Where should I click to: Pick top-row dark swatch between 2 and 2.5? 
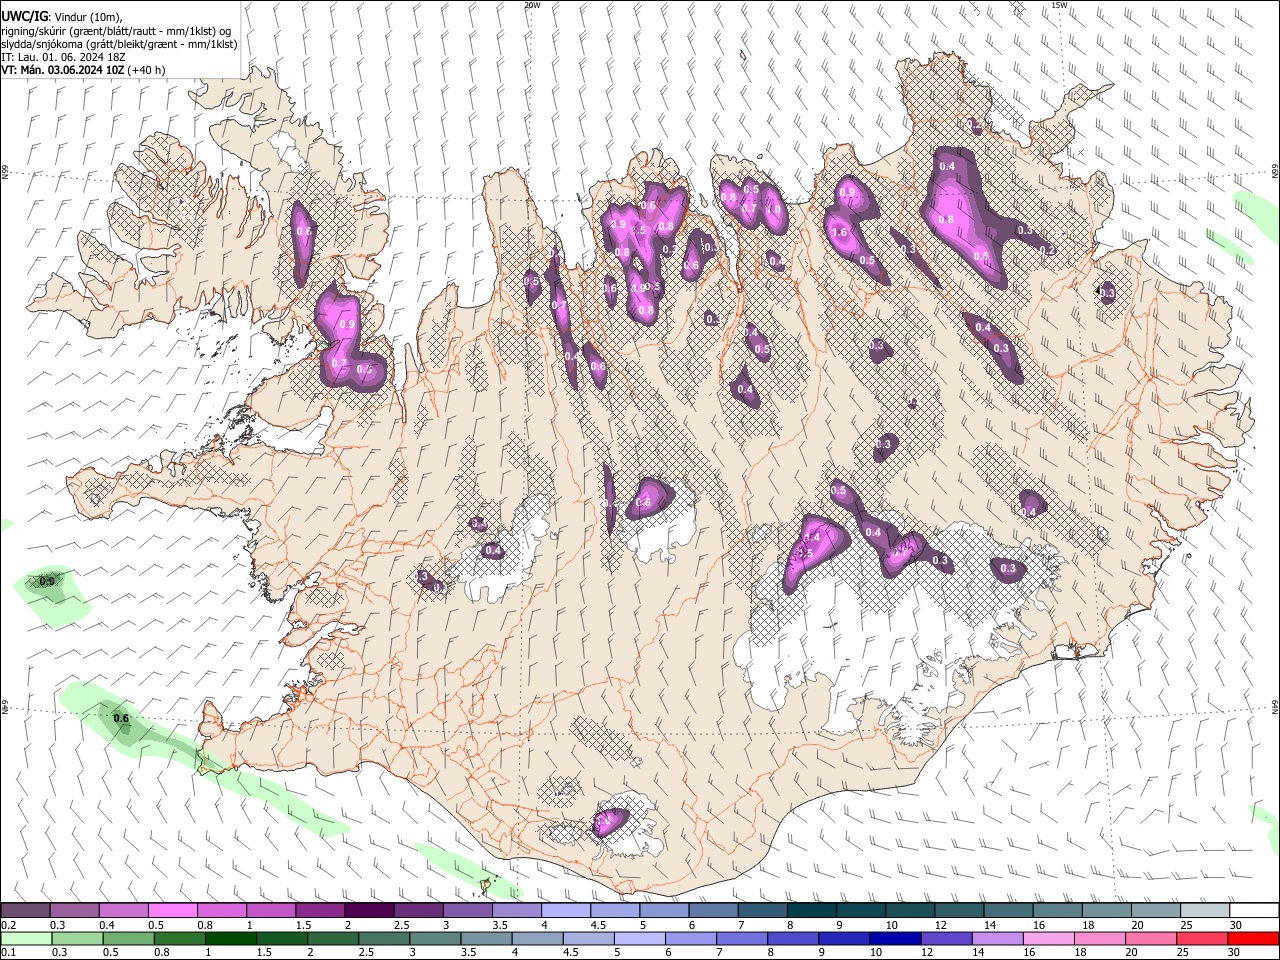pos(368,911)
